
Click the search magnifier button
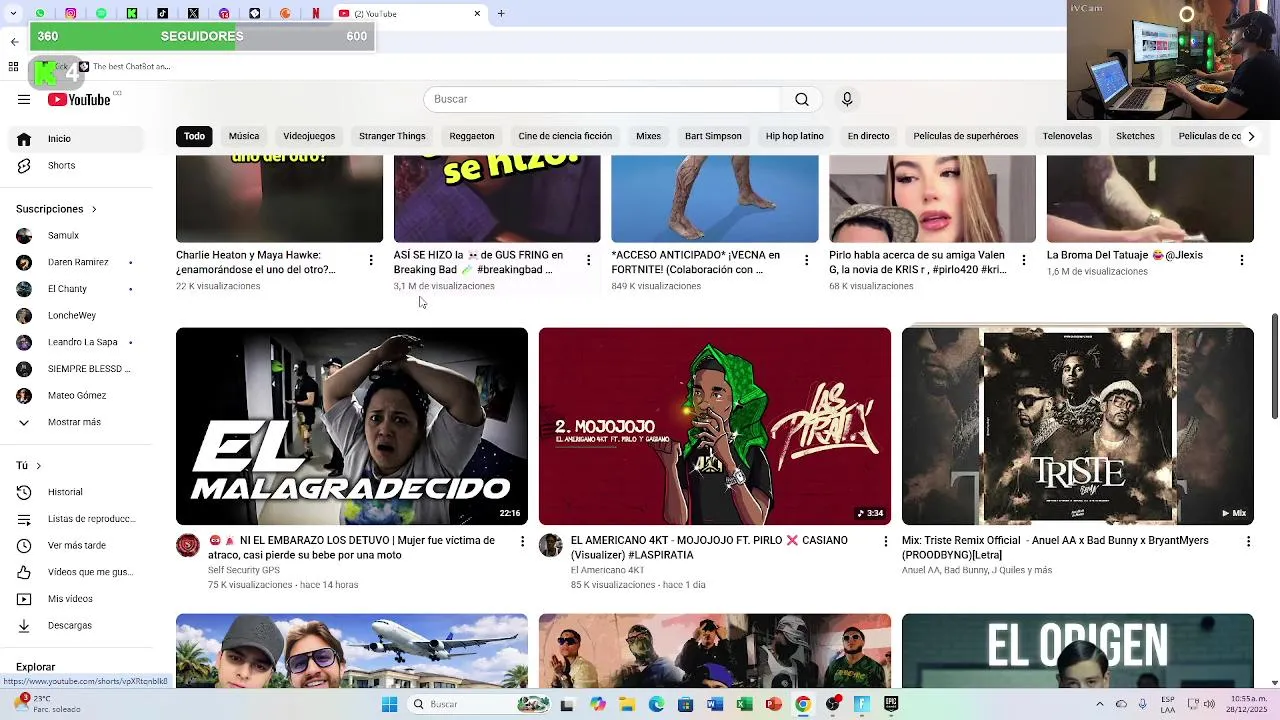pos(801,99)
